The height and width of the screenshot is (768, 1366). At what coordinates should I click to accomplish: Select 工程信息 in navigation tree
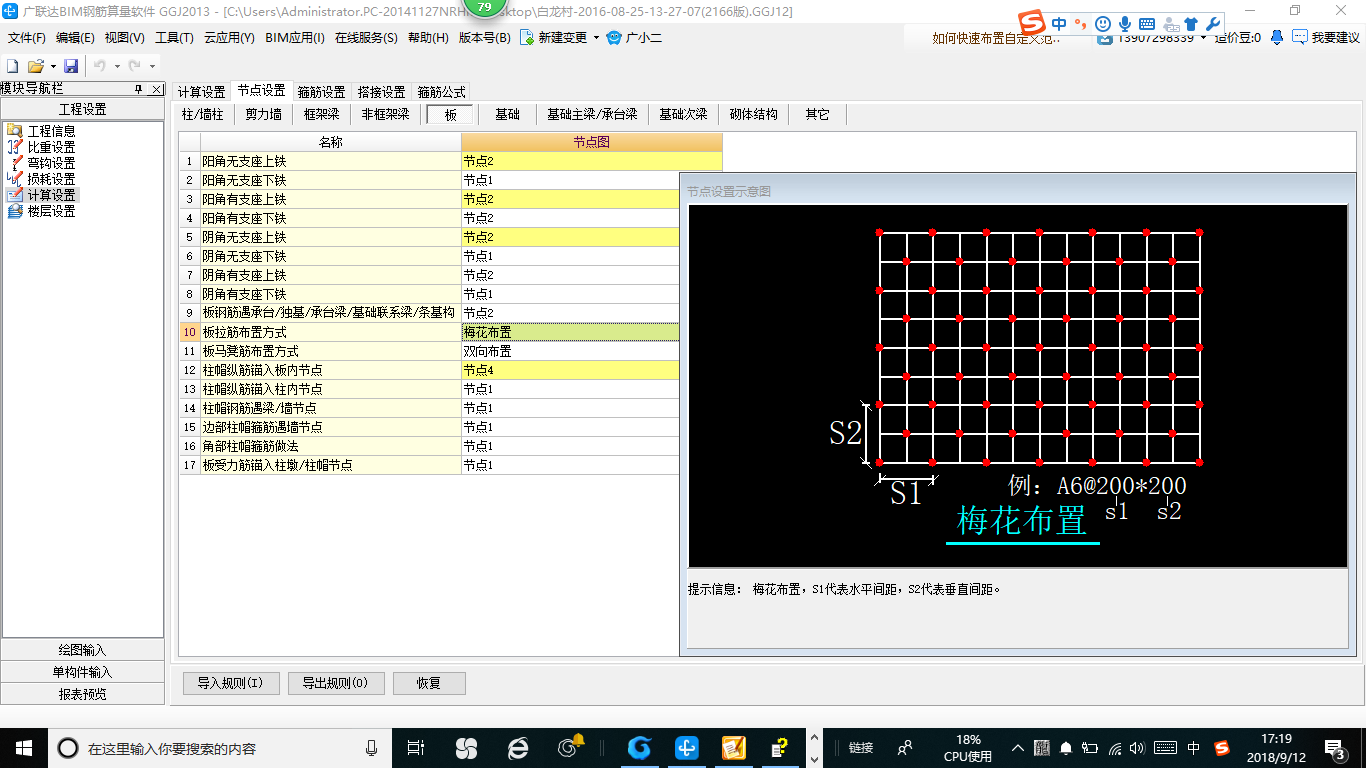[51, 131]
